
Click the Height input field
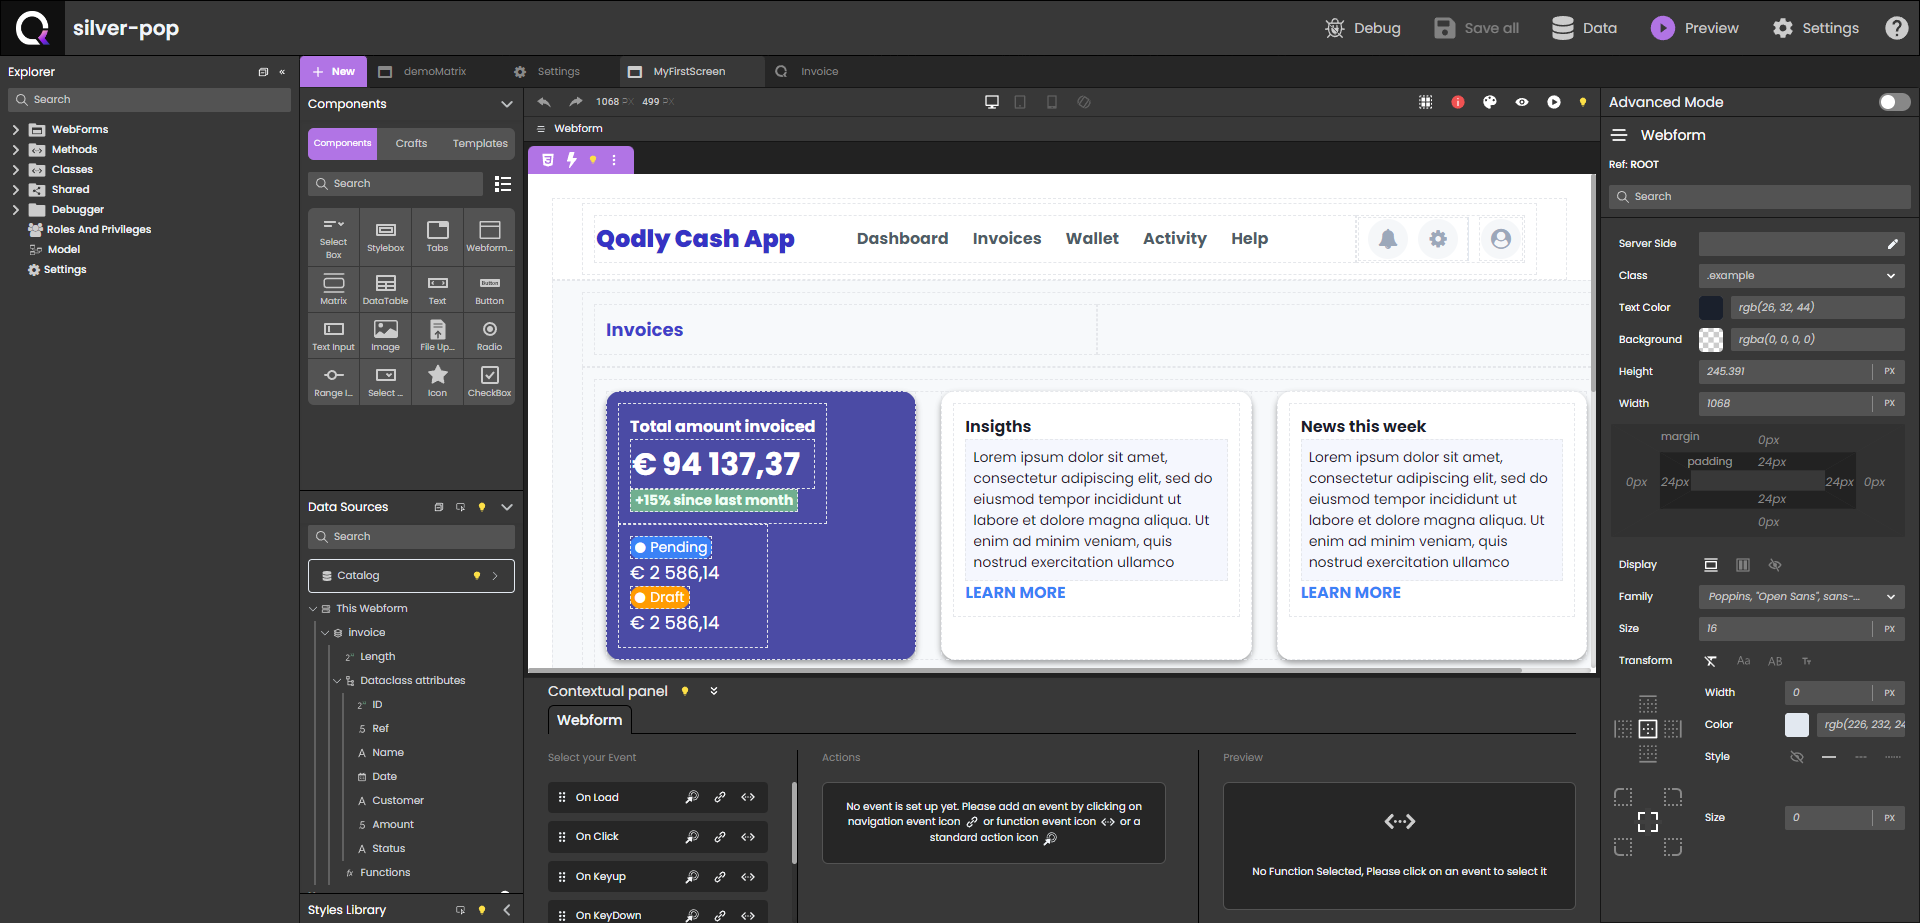[x=1785, y=372]
